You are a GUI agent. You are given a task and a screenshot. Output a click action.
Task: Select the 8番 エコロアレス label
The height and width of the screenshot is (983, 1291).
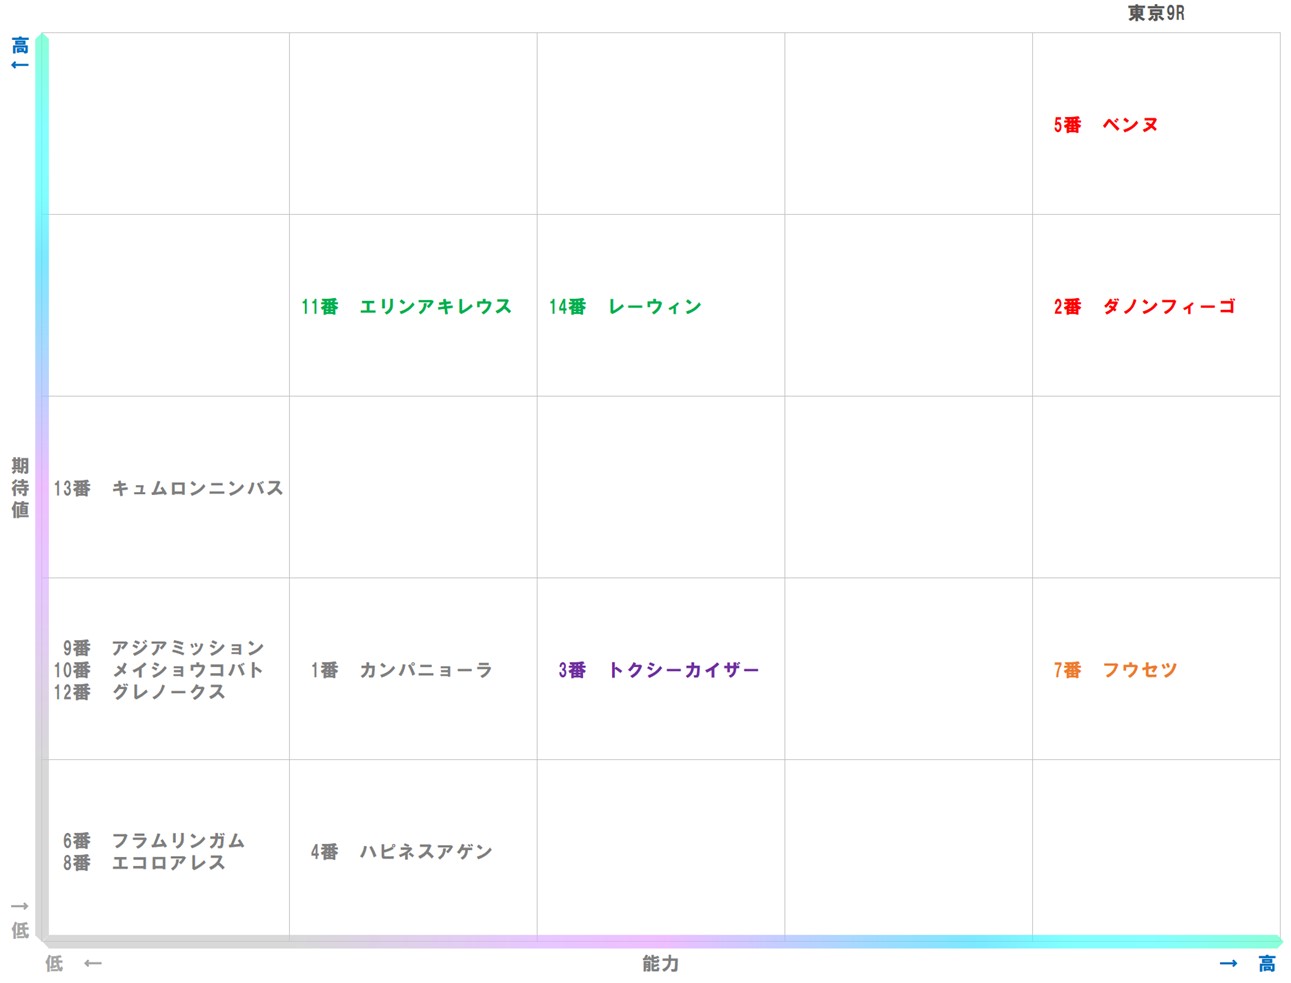[145, 863]
